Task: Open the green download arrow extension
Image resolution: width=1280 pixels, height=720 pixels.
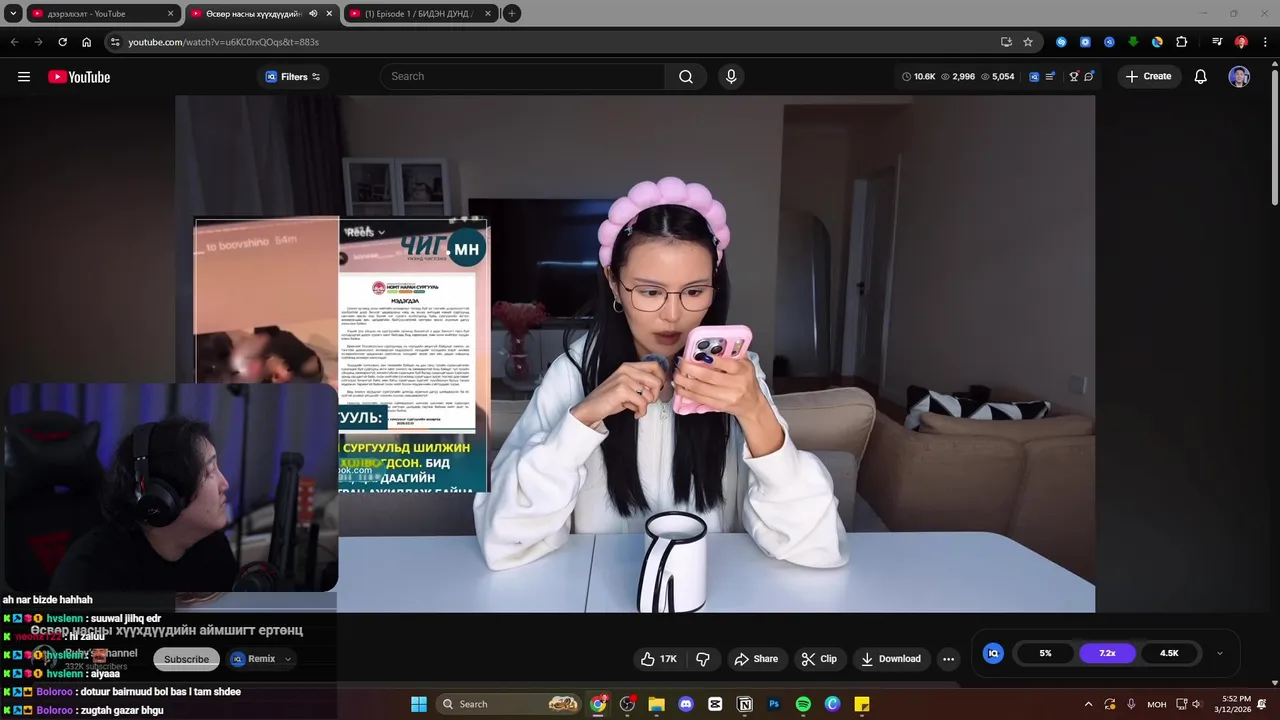Action: click(x=1133, y=42)
